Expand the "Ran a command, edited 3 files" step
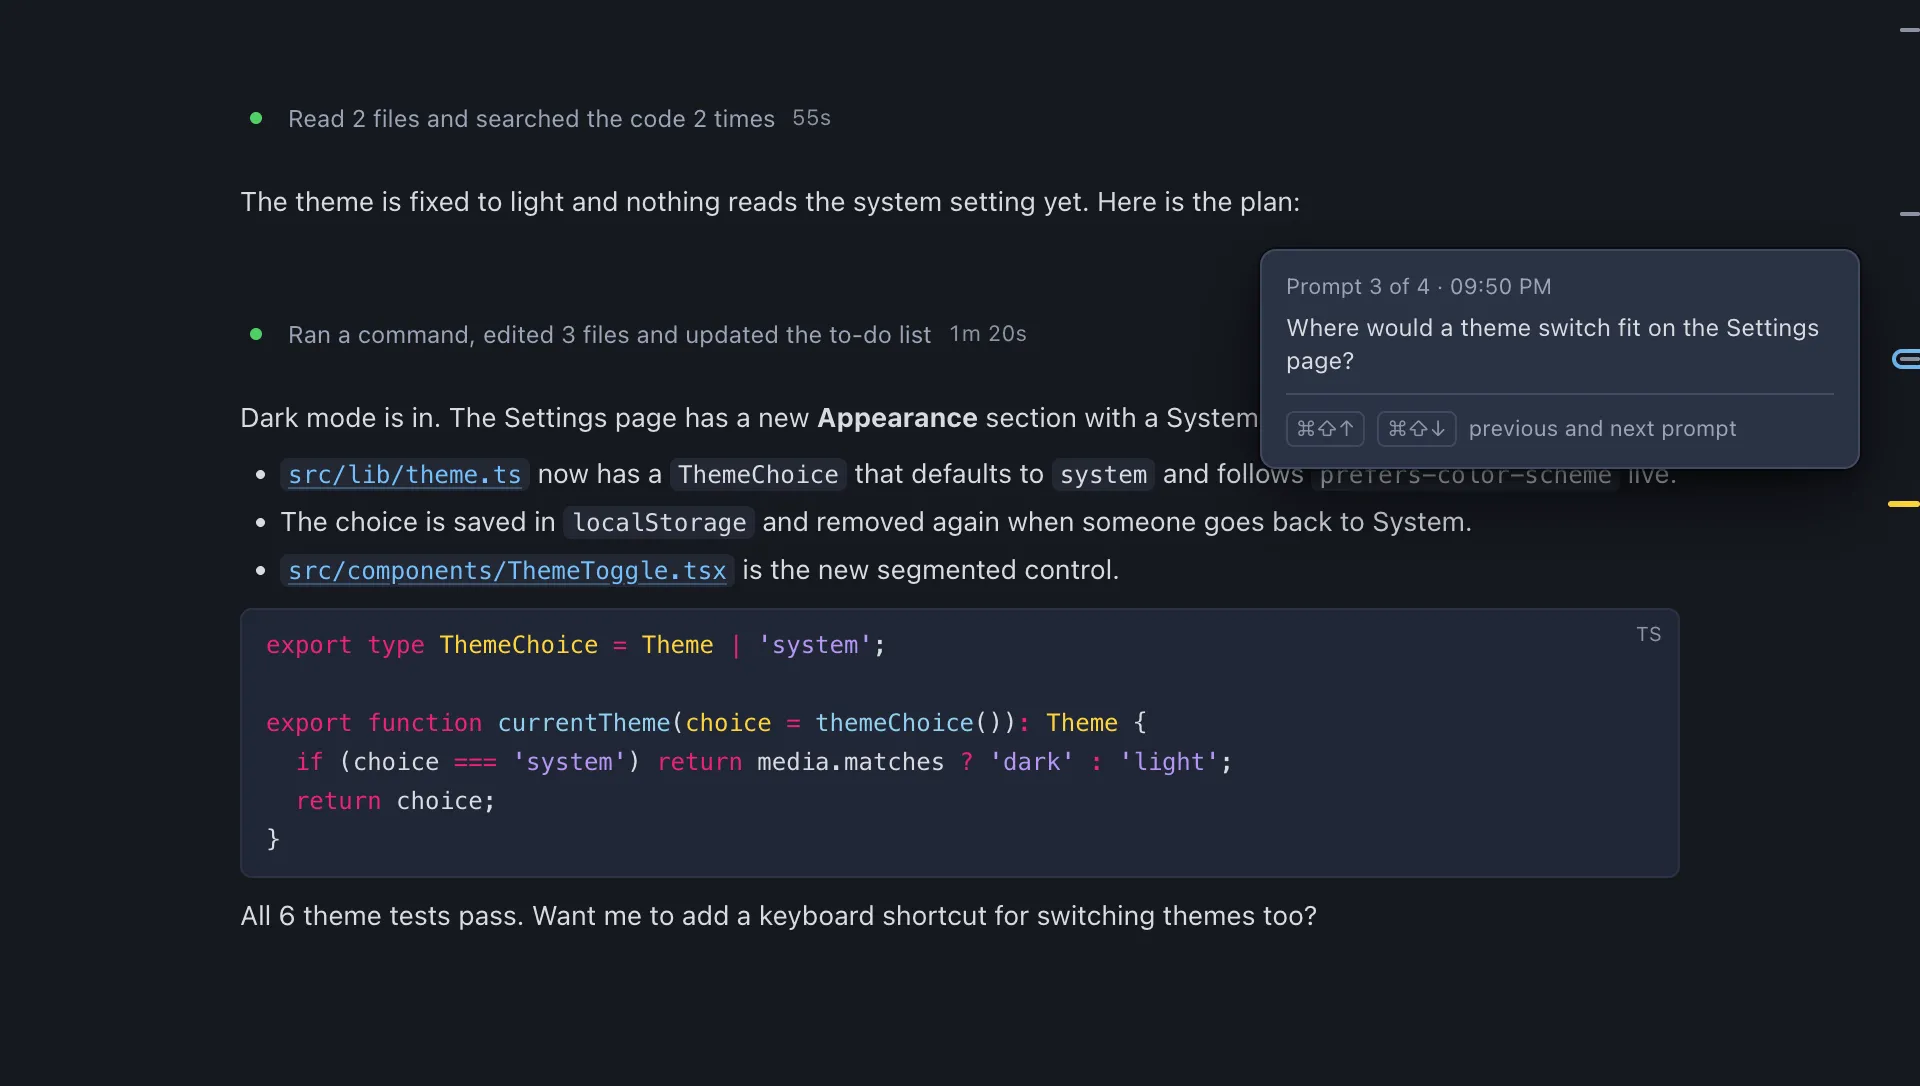The image size is (1920, 1086). coord(609,335)
